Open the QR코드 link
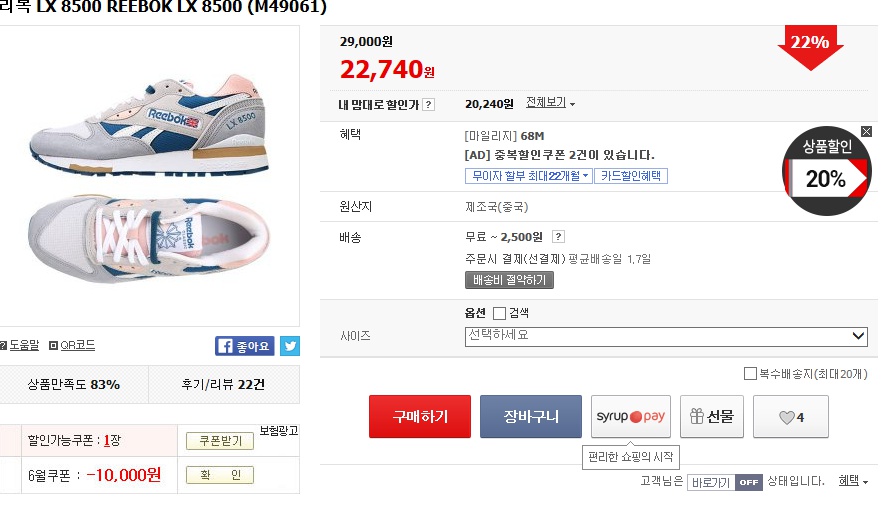 (x=73, y=345)
